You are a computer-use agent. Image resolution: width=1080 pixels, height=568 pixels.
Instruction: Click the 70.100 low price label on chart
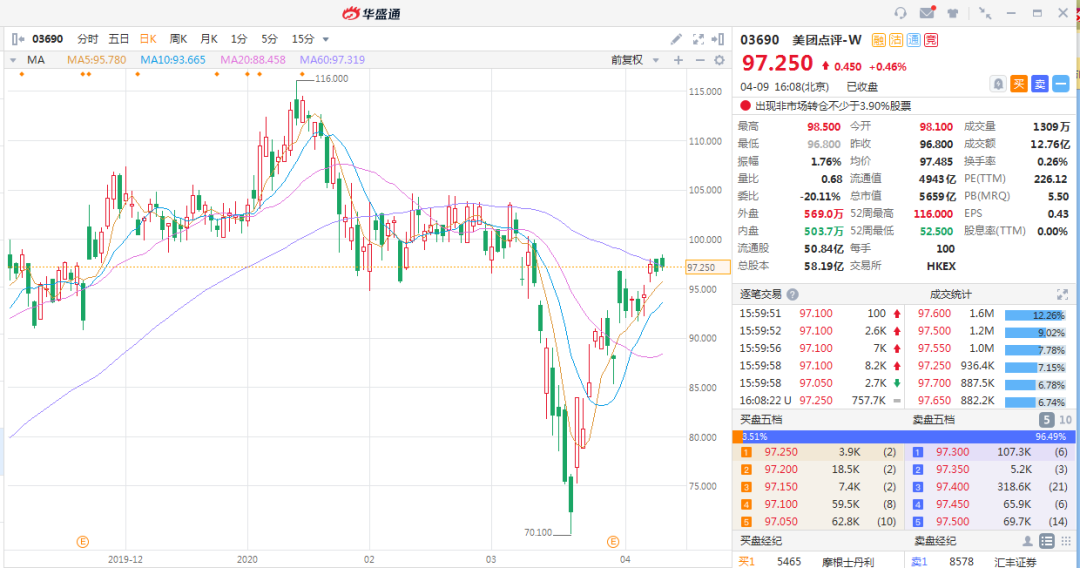538,532
